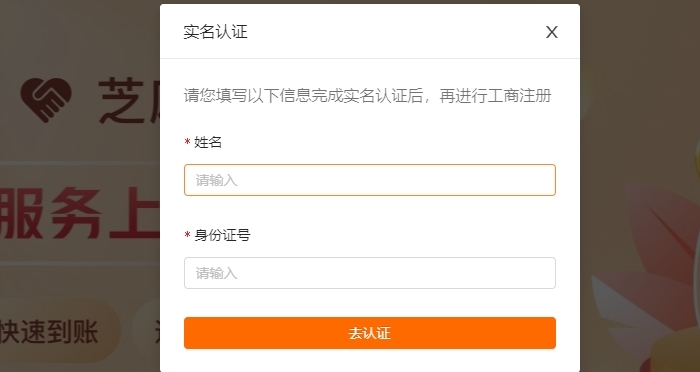Click the 实名认证 dialog title
Viewport: 700px width, 372px height.
coord(215,32)
